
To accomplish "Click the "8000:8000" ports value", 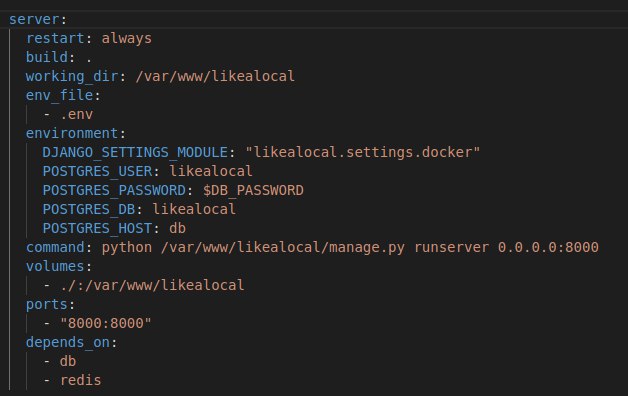I will pyautogui.click(x=106, y=324).
